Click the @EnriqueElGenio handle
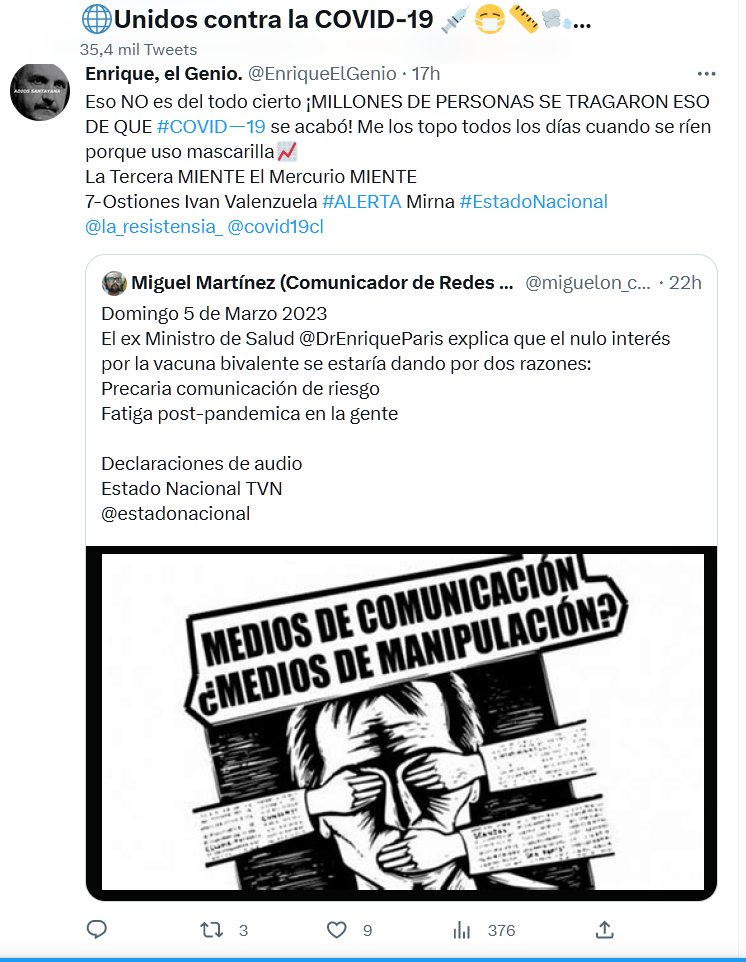This screenshot has height=962, width=746. click(x=322, y=74)
